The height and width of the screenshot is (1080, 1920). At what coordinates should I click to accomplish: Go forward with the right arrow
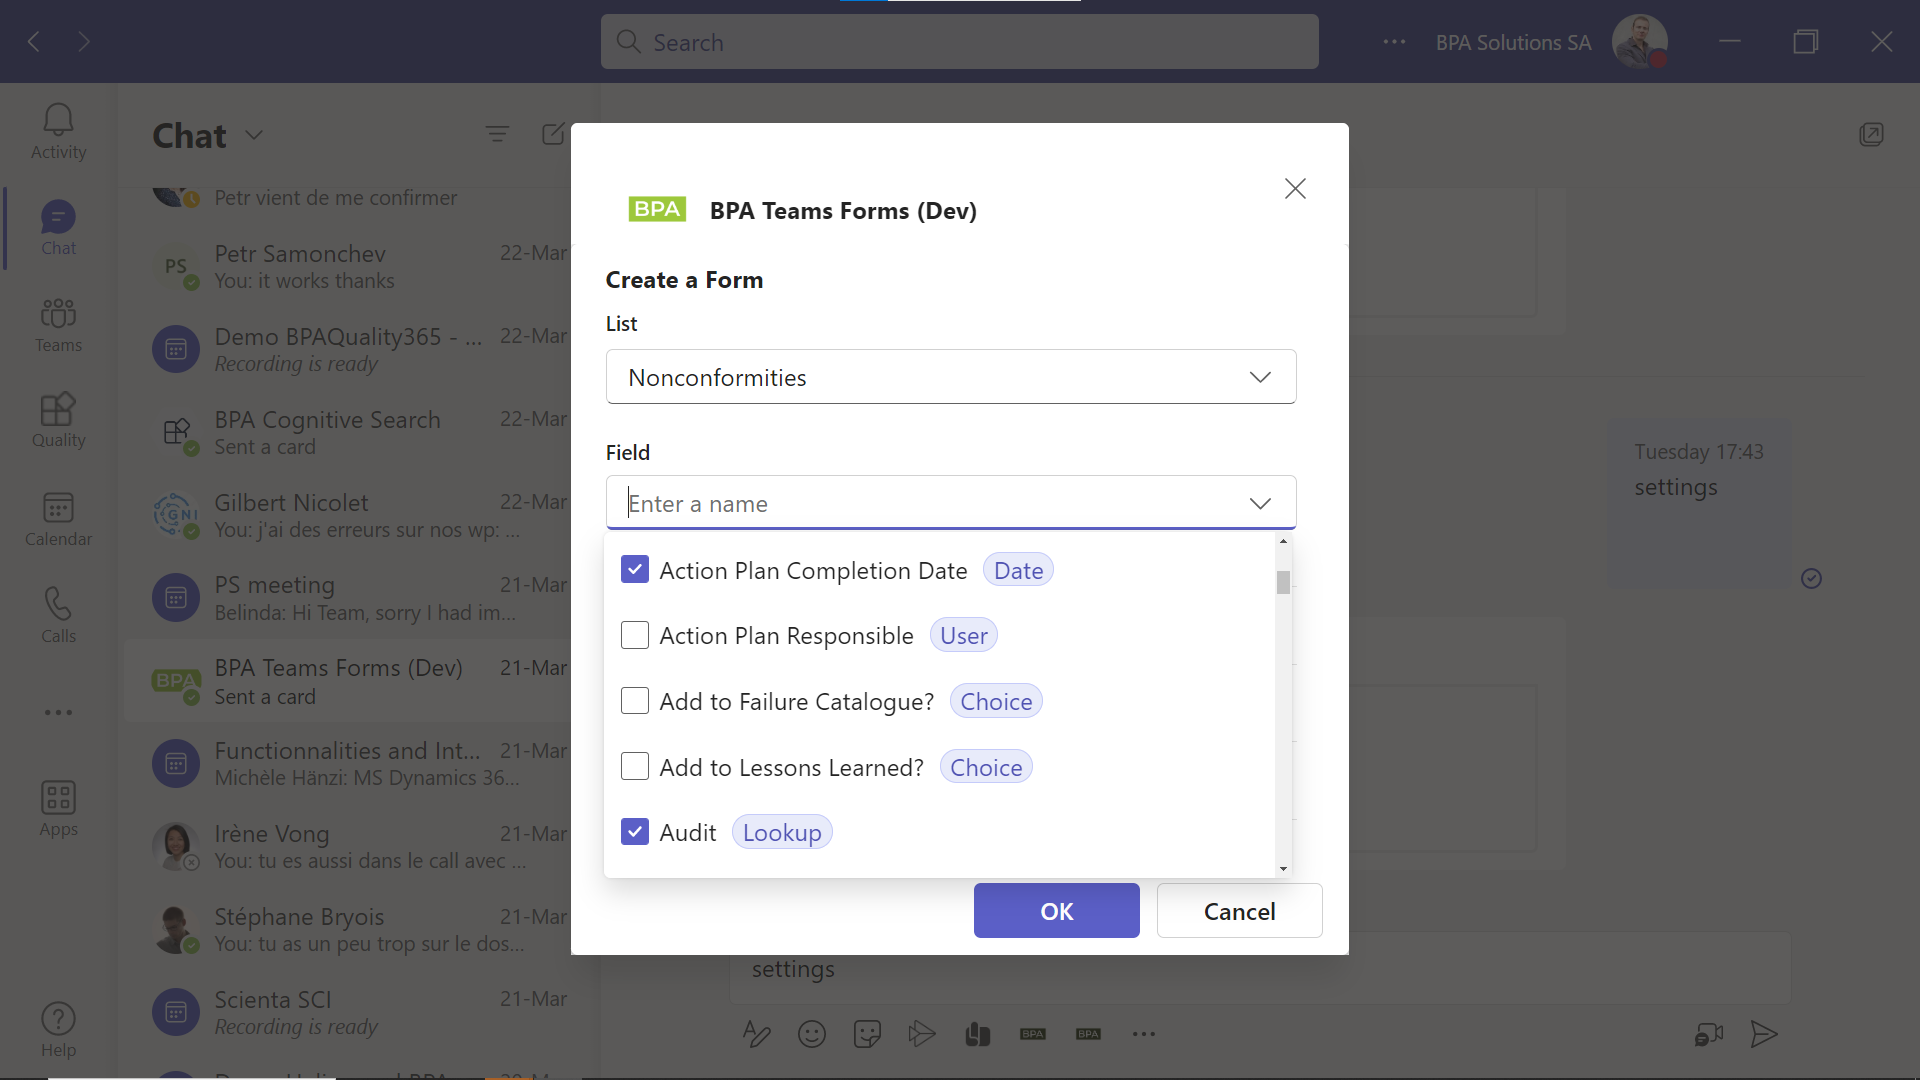point(84,41)
